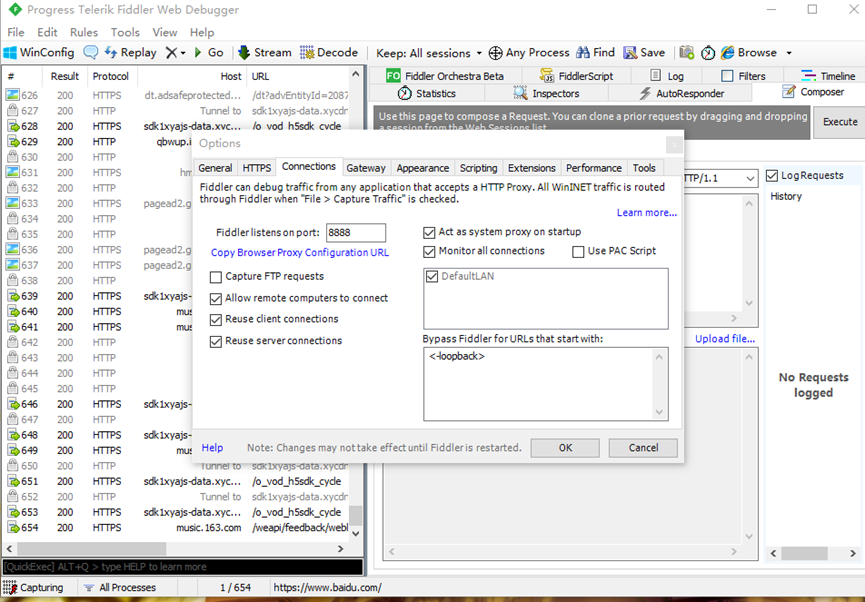Uncheck Act as system proxy on startup

tap(429, 232)
